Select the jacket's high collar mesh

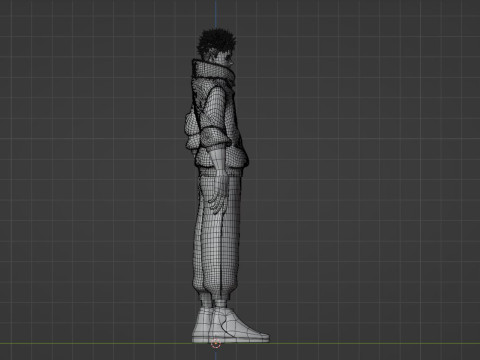tap(213, 71)
